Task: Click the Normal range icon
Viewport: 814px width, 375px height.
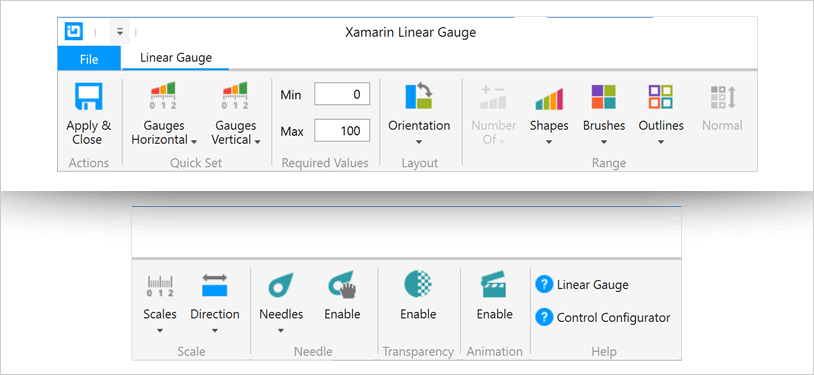Action: pos(723,98)
